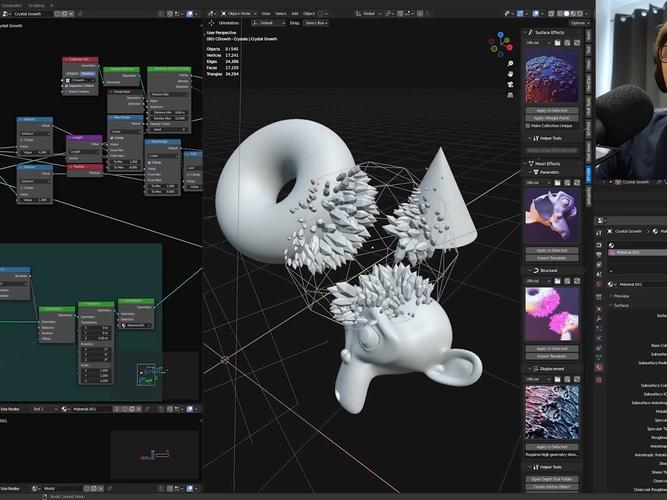Click the snapping magnet icon in viewport header
The image size is (667, 500).
[400, 14]
